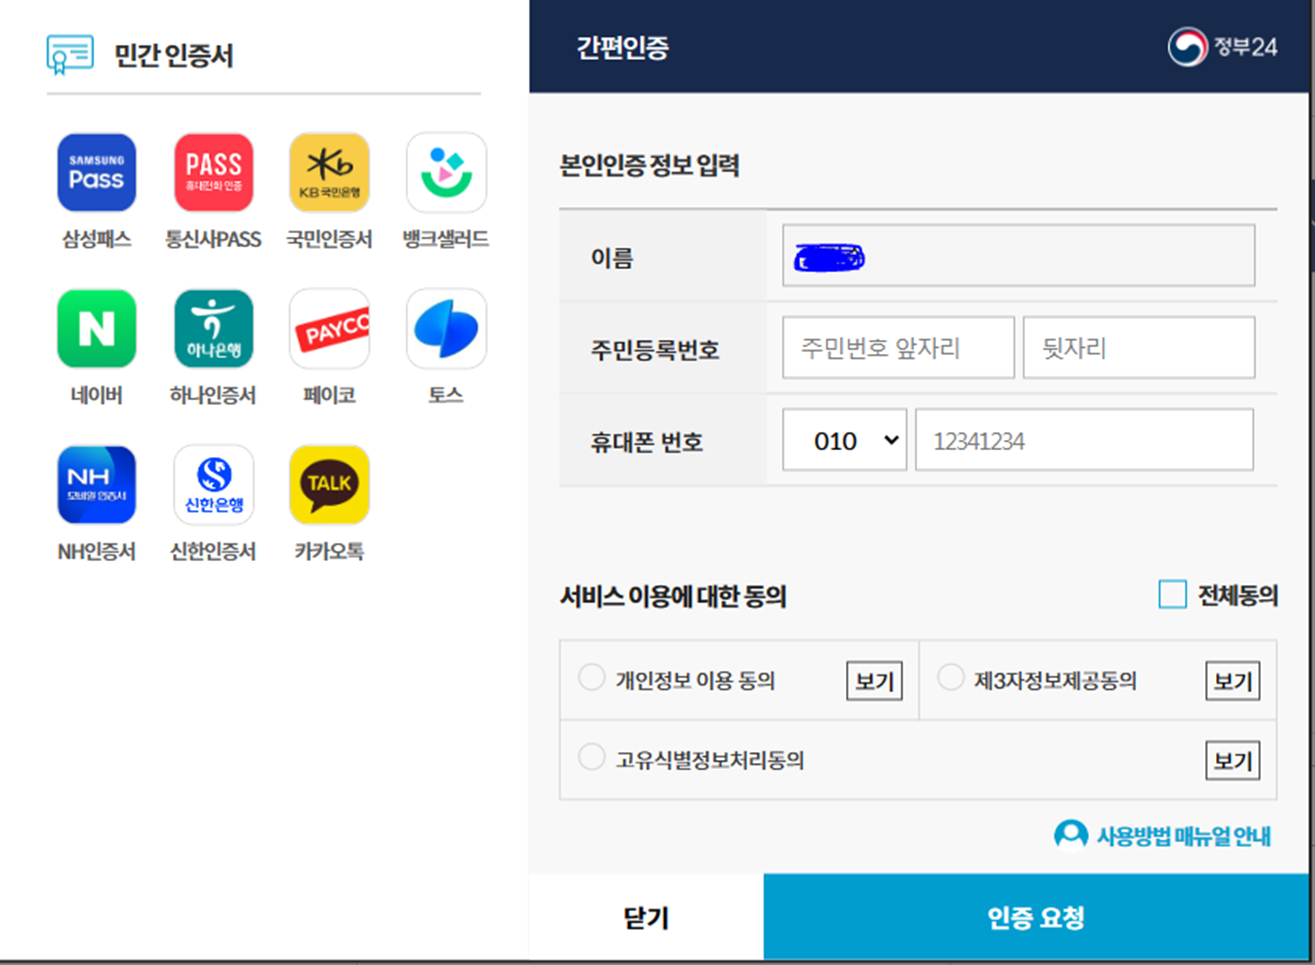
Task: Focus the phone number 12341234 field
Action: 1084,440
